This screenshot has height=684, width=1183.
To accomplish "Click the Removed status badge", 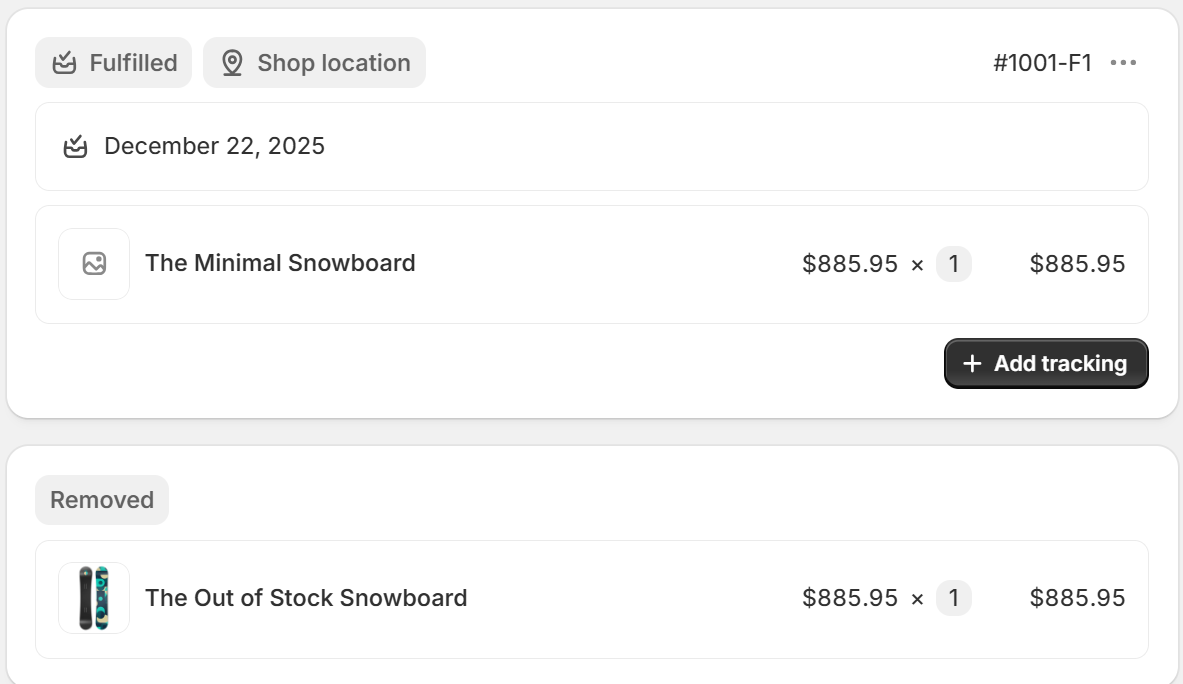I will [102, 500].
